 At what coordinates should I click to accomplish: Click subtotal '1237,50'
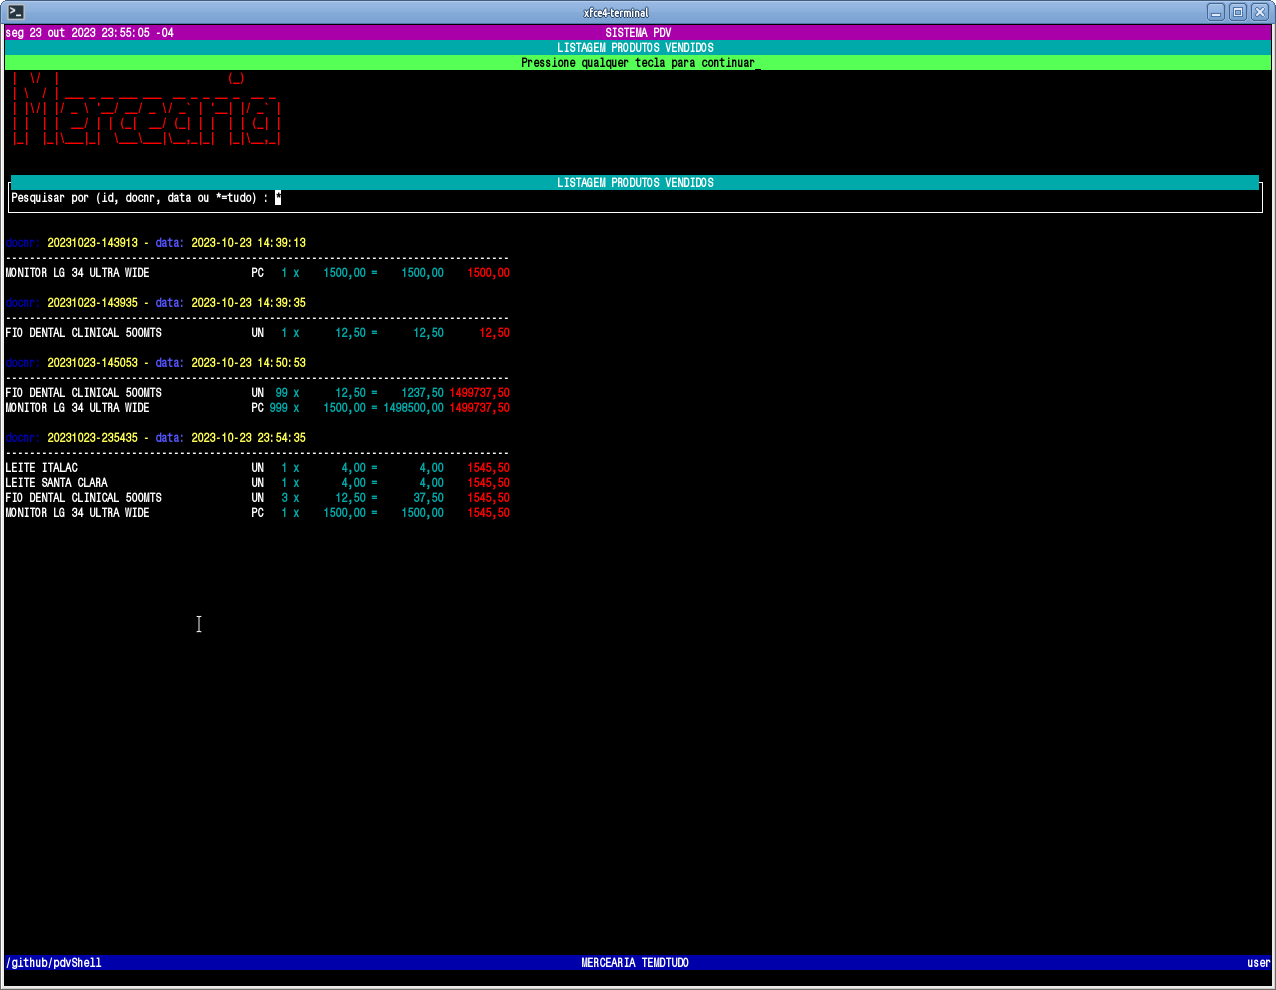pyautogui.click(x=422, y=393)
